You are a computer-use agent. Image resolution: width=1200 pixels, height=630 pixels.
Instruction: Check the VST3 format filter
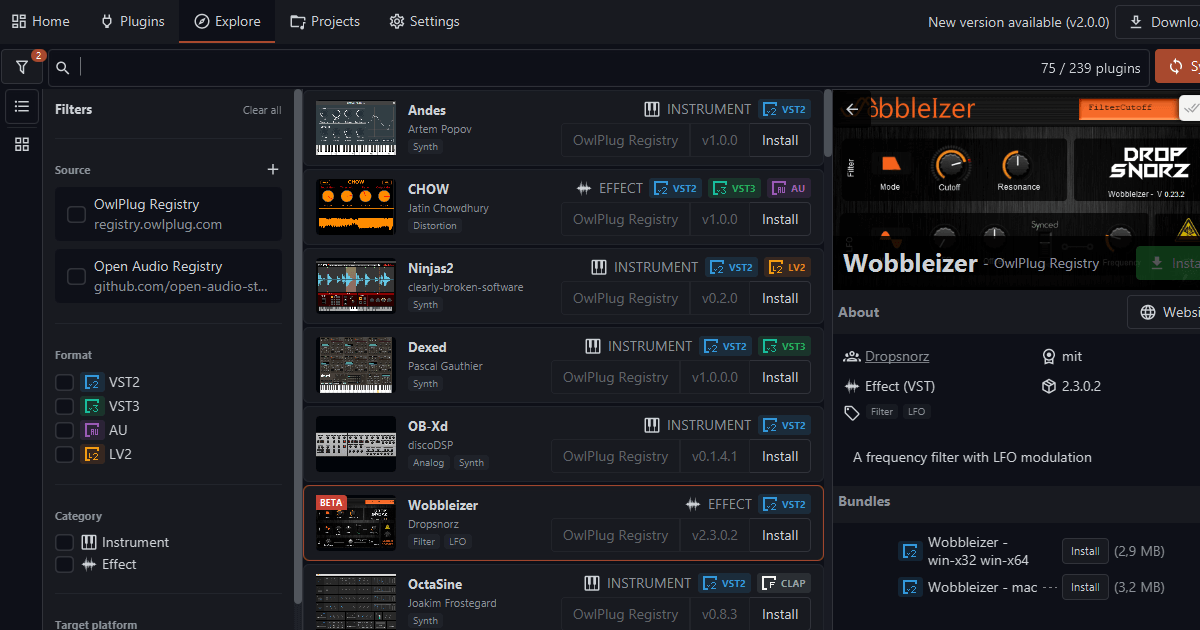coord(64,406)
